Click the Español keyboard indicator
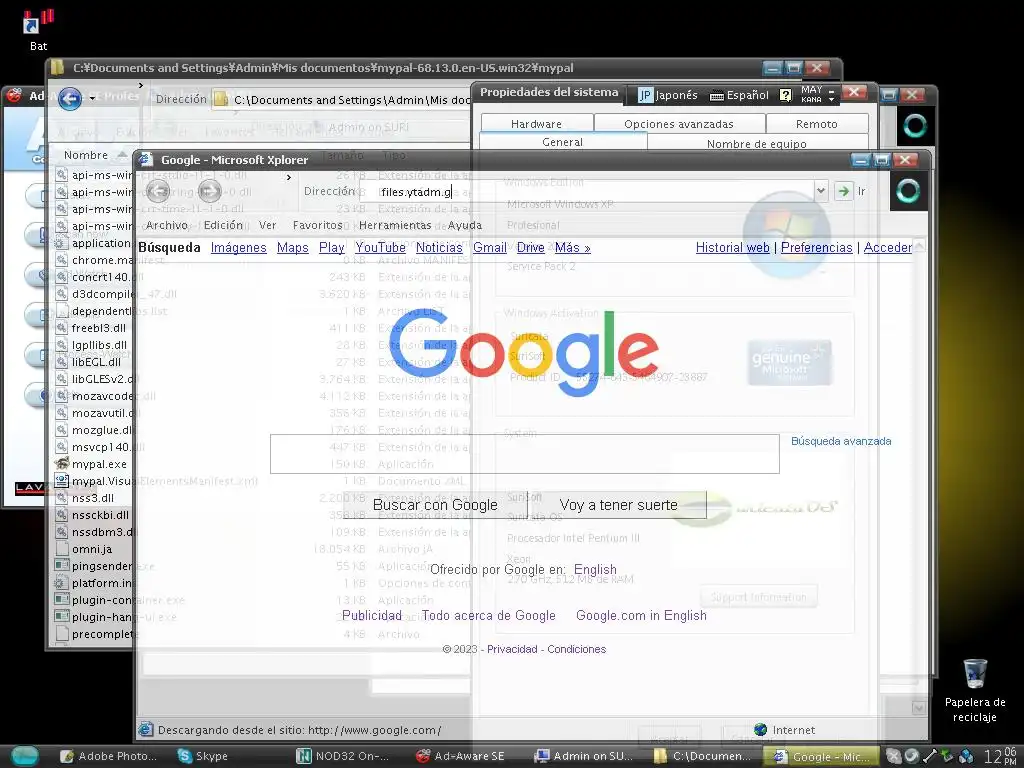The width and height of the screenshot is (1024, 768). click(x=739, y=95)
